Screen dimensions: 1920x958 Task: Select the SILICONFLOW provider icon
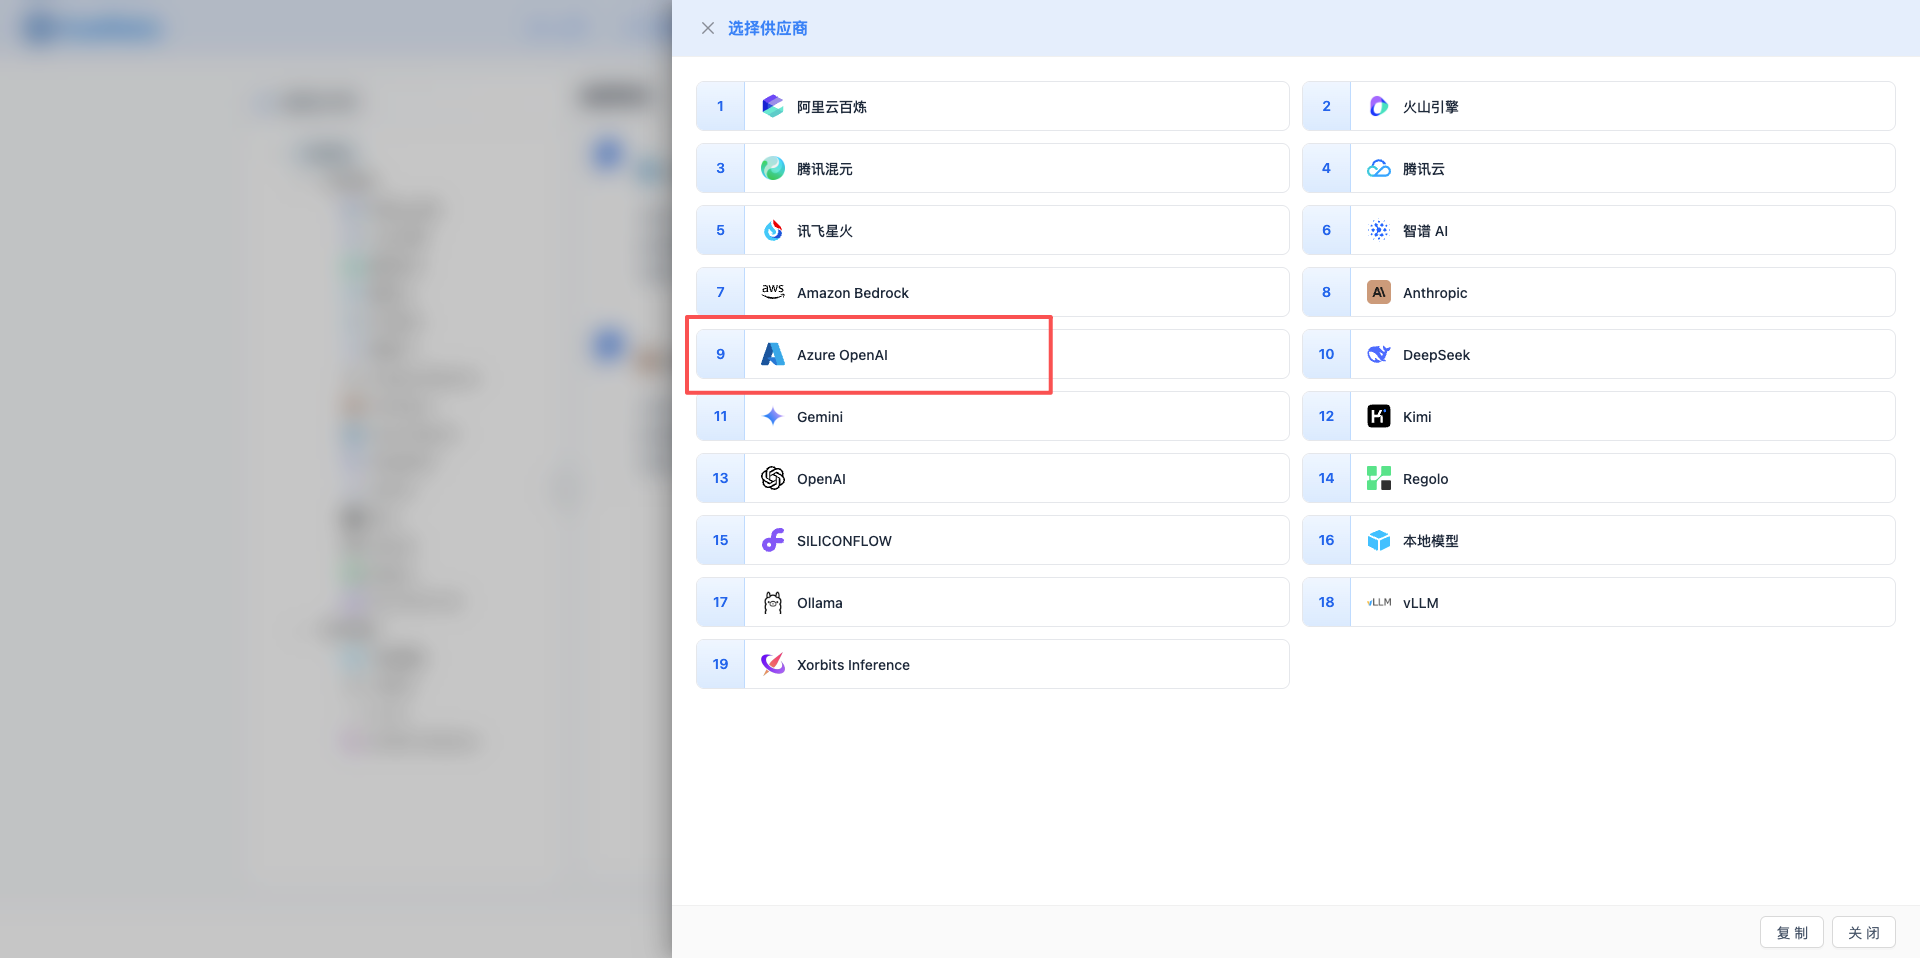772,540
